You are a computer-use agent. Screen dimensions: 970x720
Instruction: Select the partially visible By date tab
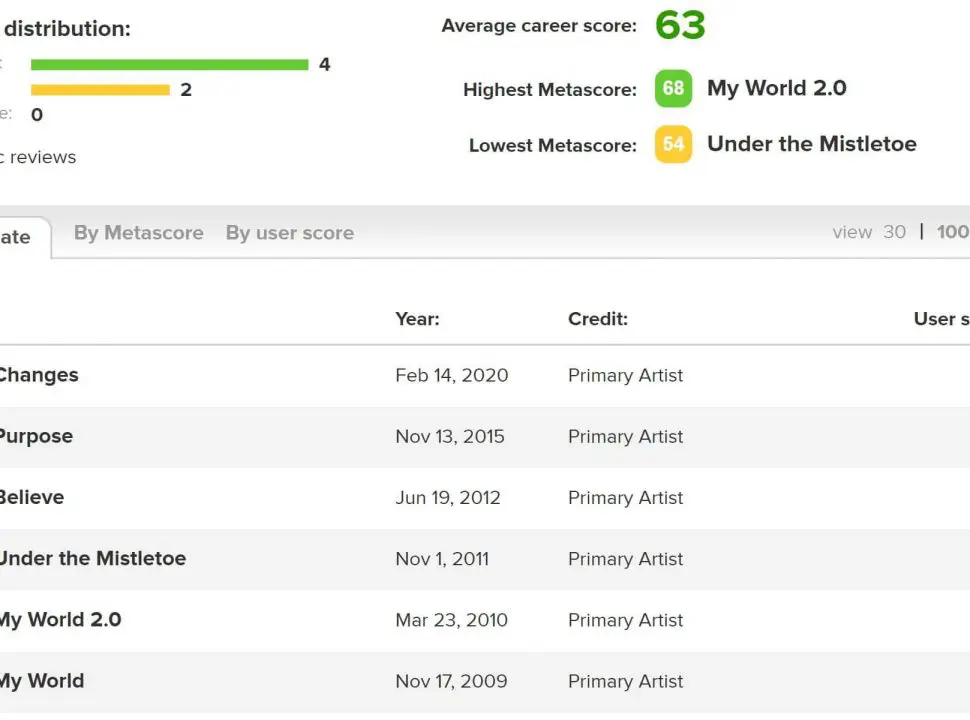[x=16, y=237]
